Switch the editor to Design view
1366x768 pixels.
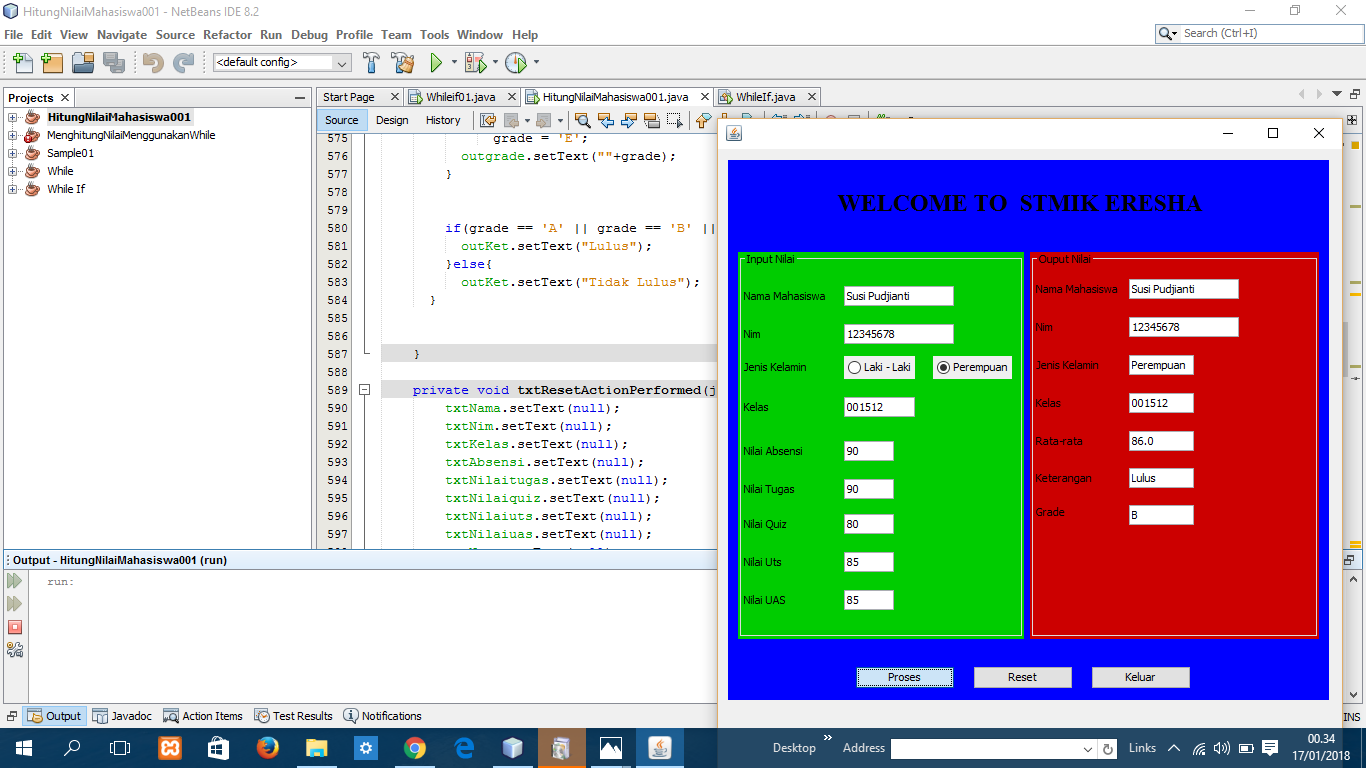(x=391, y=119)
